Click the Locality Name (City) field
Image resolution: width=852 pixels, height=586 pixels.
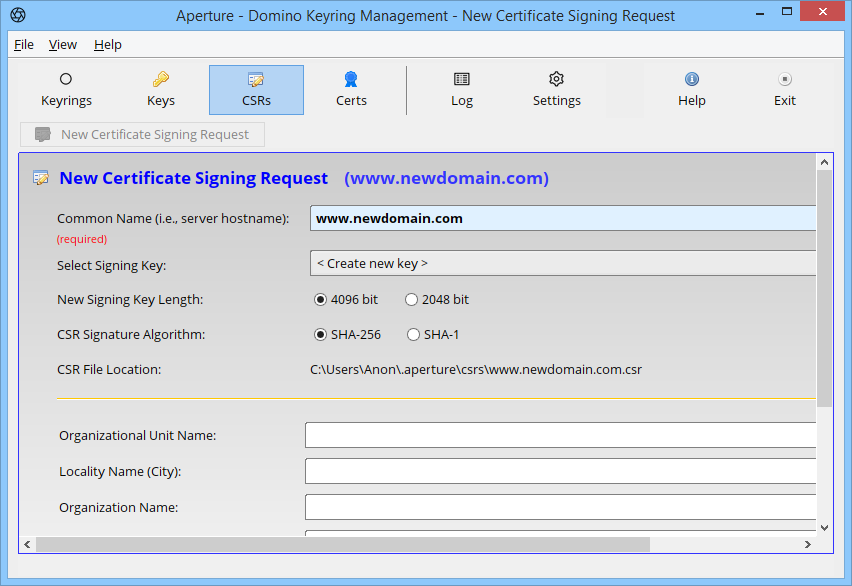pos(560,471)
